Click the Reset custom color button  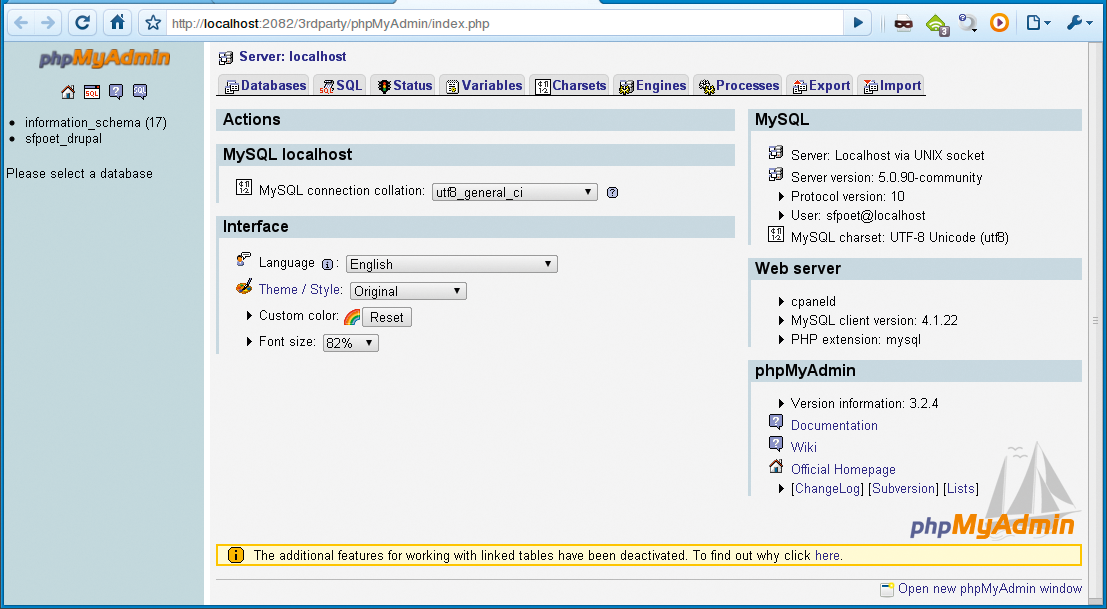[386, 317]
